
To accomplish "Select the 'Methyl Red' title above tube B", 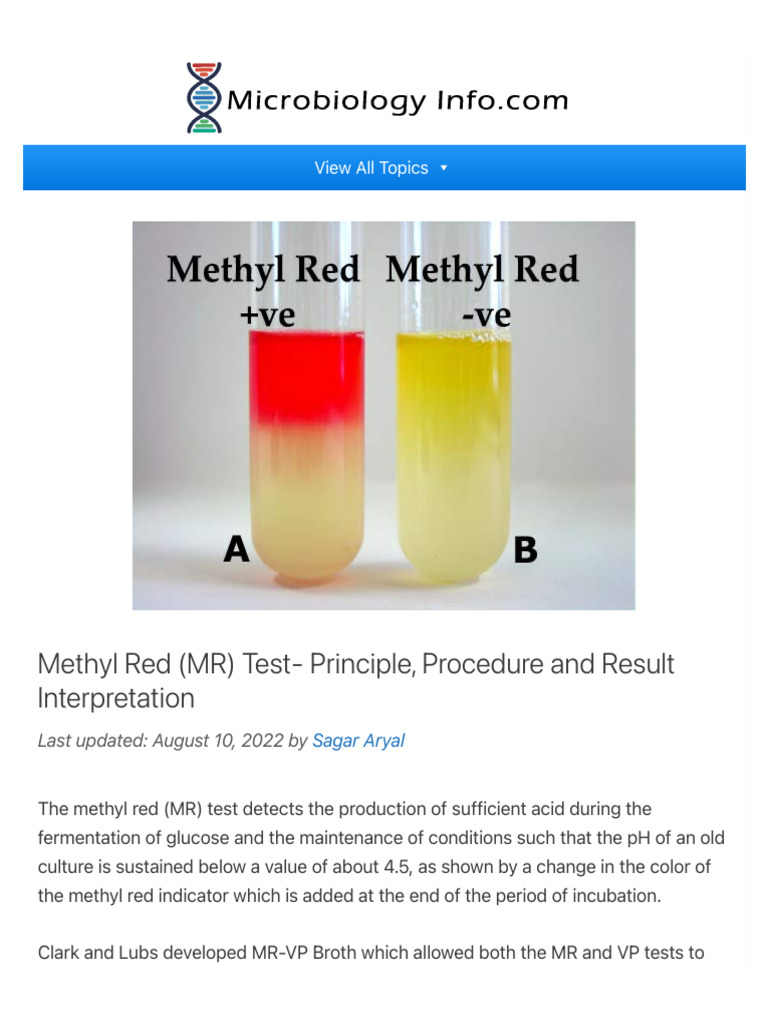I will [482, 270].
